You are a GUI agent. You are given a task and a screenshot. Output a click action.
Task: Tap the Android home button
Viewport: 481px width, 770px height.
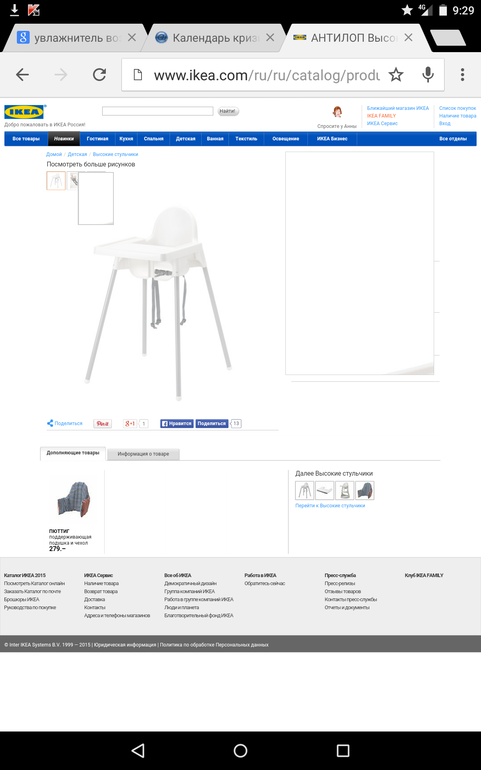[240, 750]
